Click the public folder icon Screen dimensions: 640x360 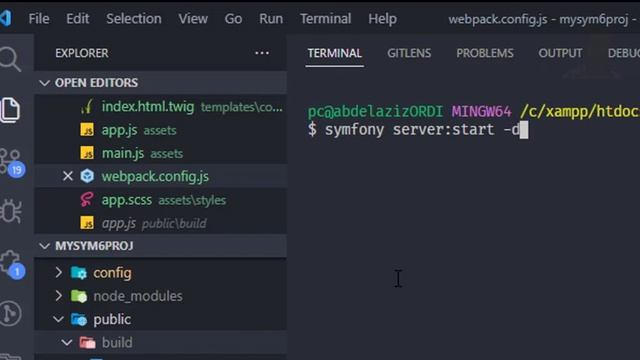79,319
